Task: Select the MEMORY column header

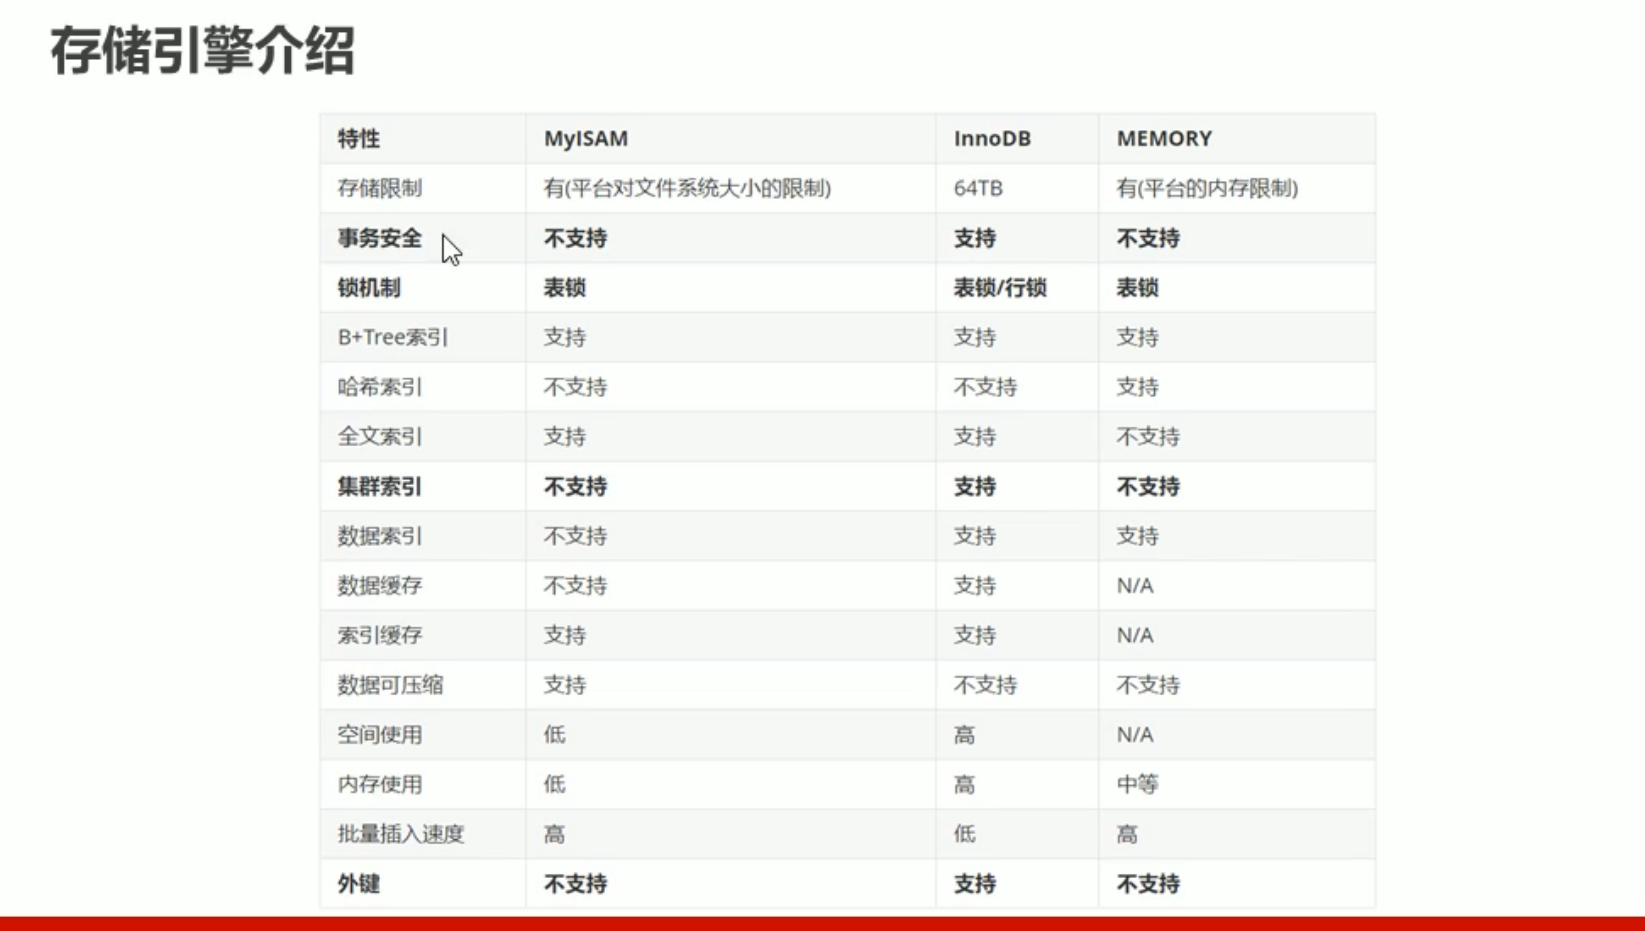Action: [x=1164, y=138]
